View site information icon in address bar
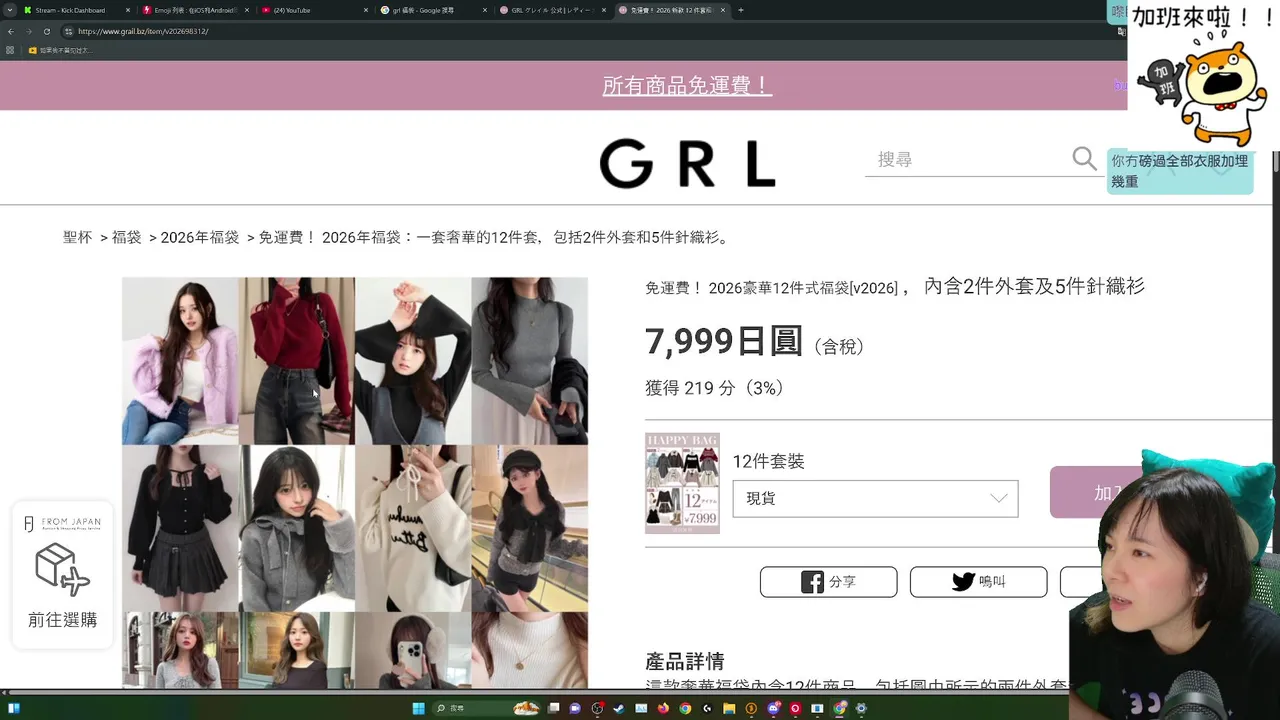 68,31
